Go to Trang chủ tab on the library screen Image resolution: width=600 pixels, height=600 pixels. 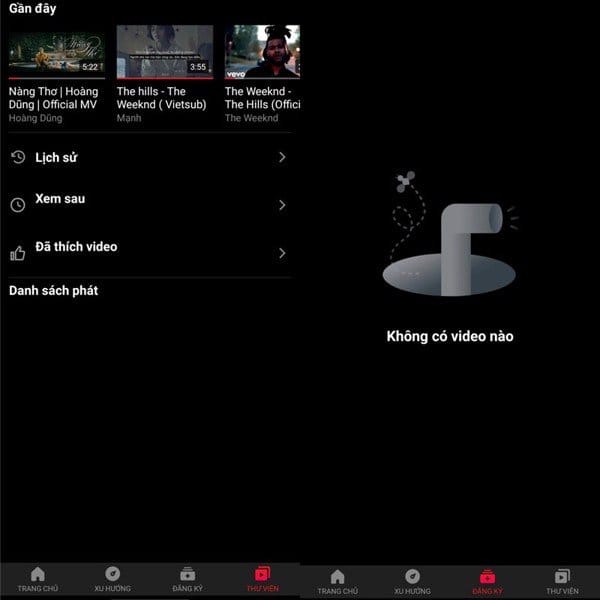[37, 580]
